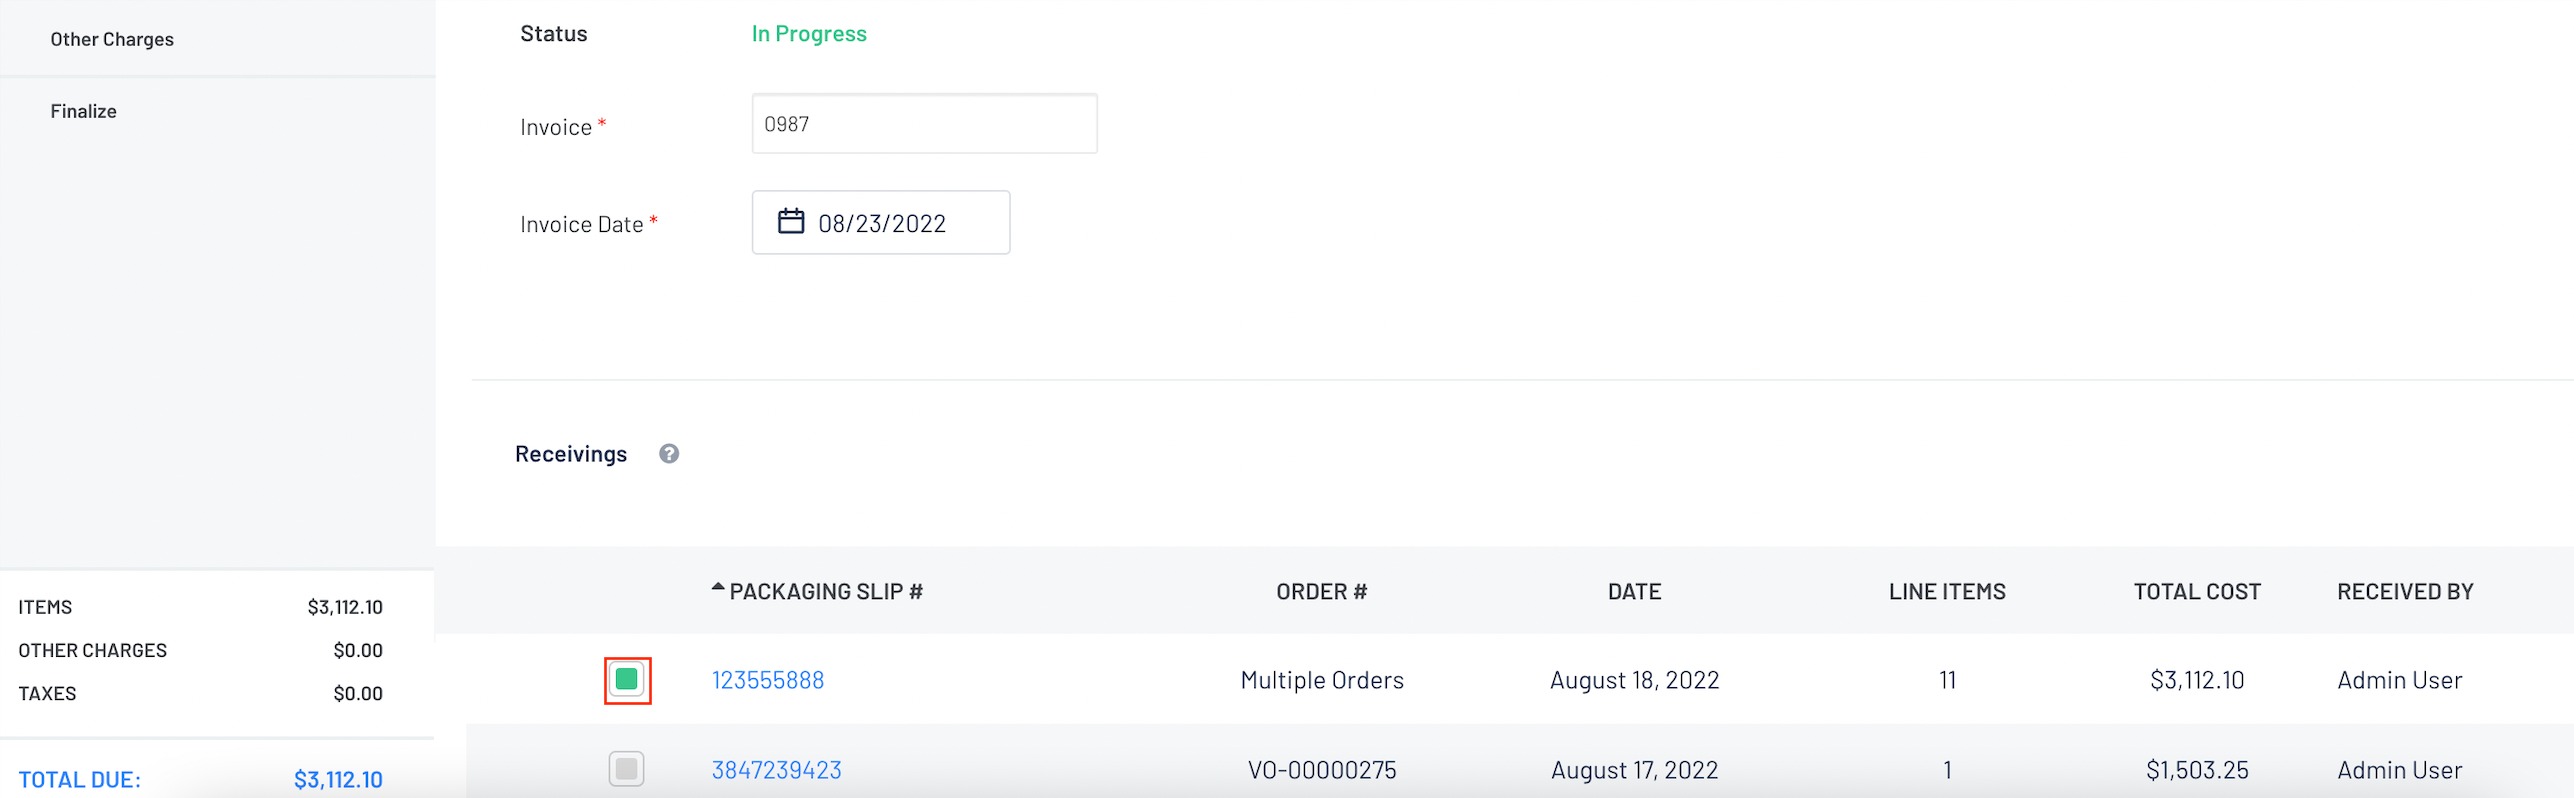Uncheck the checkbox for slip 123555888
The height and width of the screenshot is (798, 2574).
click(627, 680)
